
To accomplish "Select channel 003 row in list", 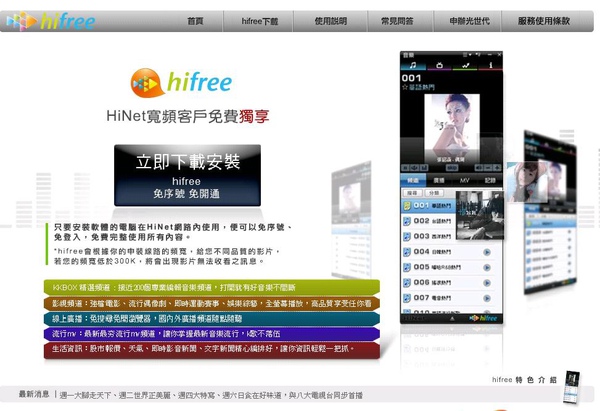I will click(429, 236).
